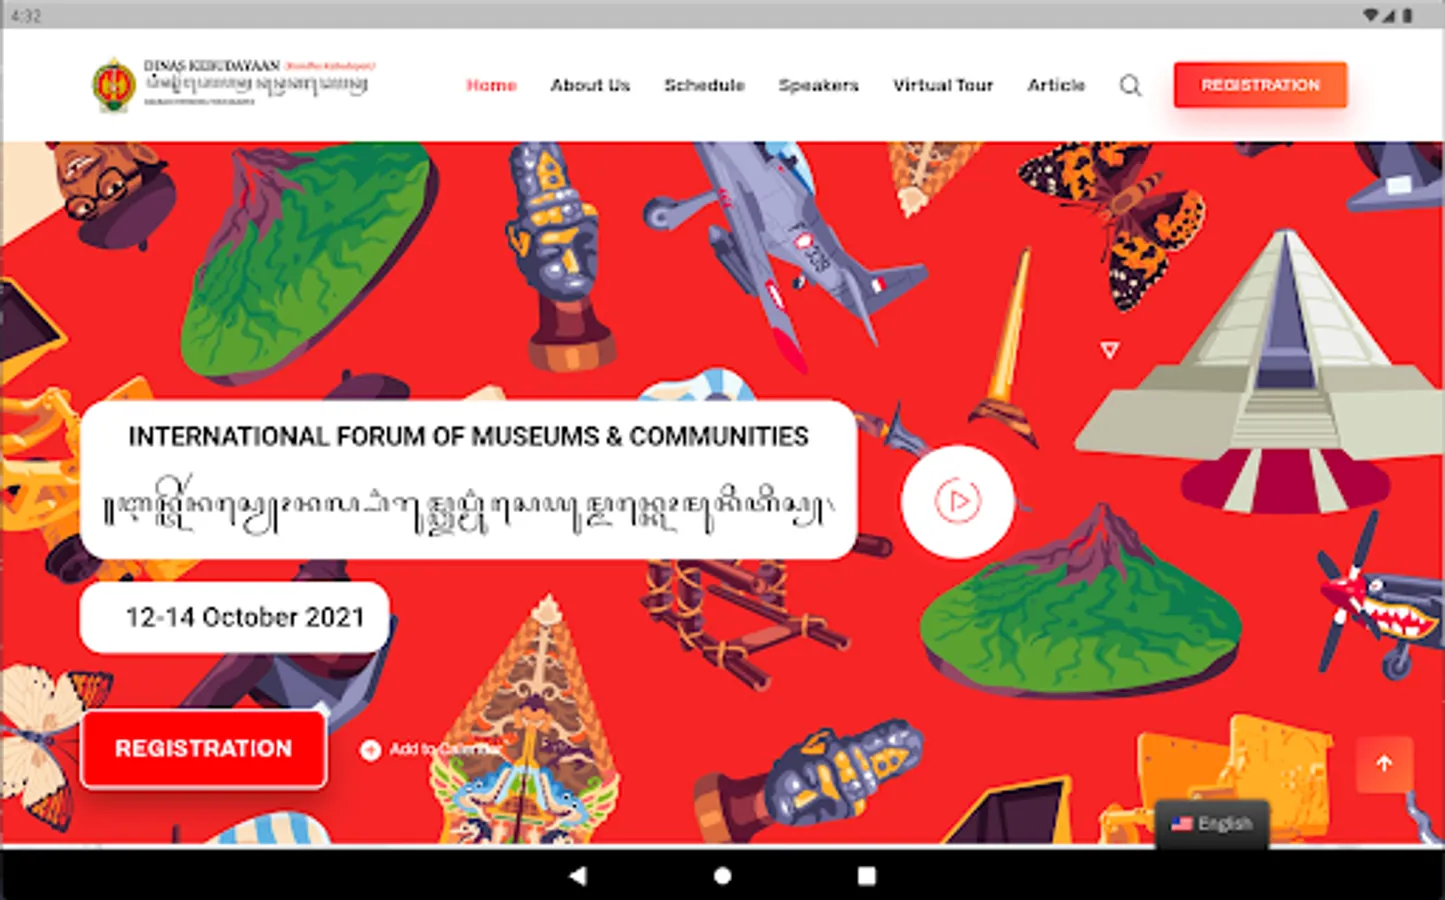Play the video with the circular play button
1445x900 pixels.
coord(957,501)
